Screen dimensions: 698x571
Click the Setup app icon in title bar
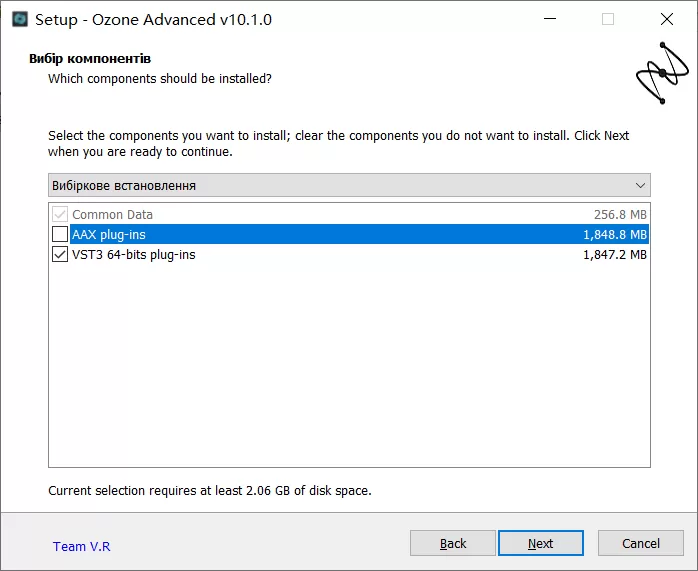tap(19, 19)
